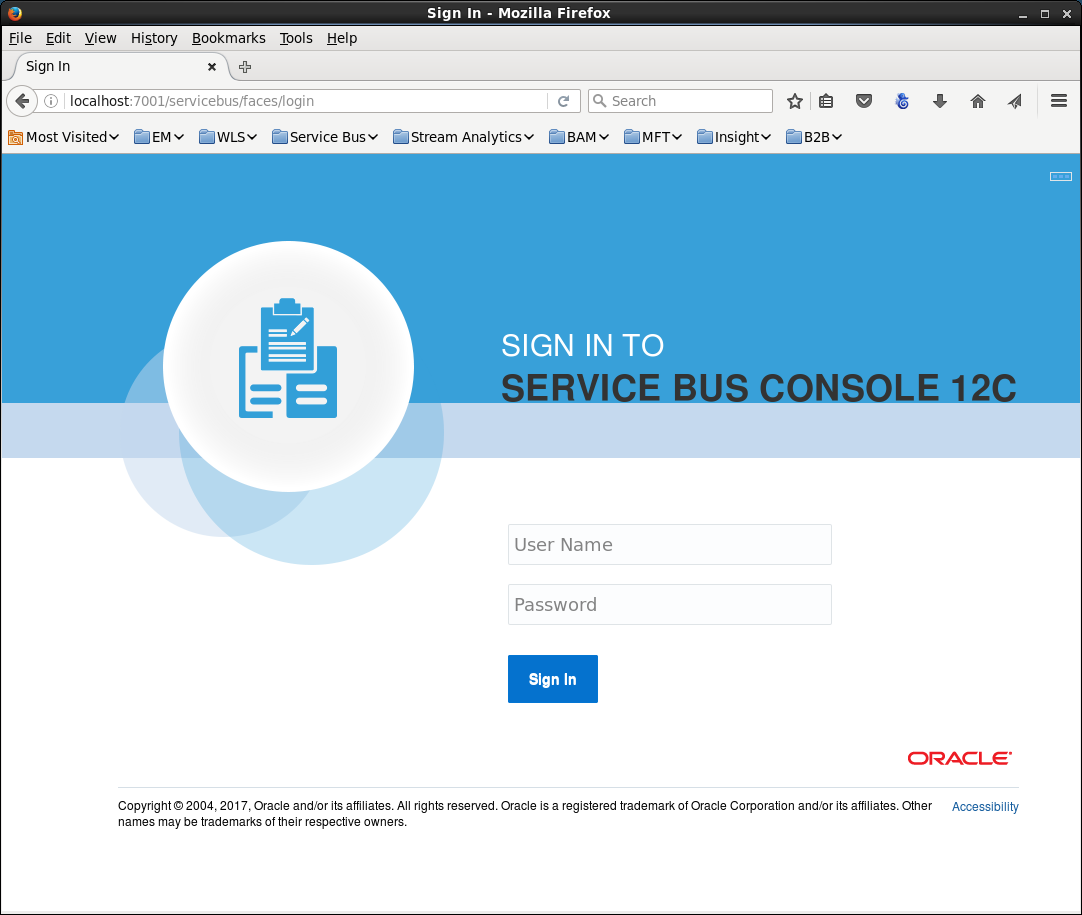1082x915 pixels.
Task: Go to the Firefox Home icon
Action: [978, 101]
